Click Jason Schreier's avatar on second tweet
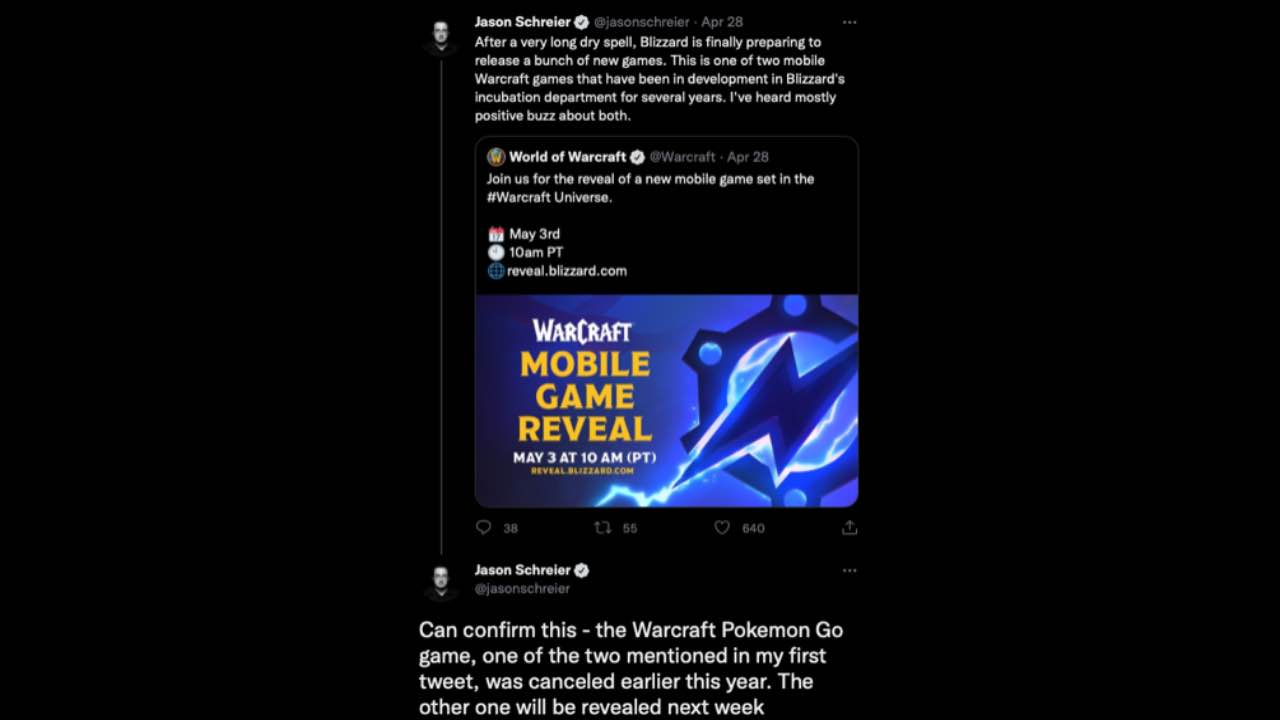Image resolution: width=1280 pixels, height=720 pixels. (441, 581)
